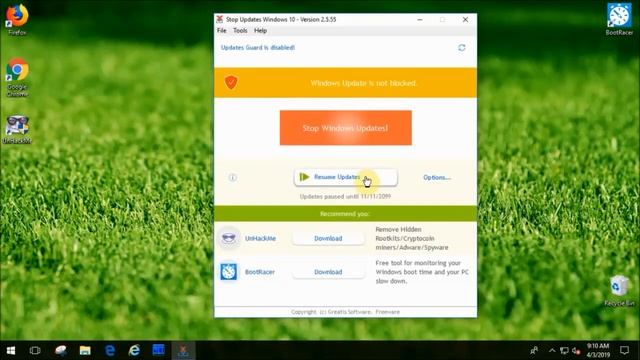This screenshot has width=640, height=360.
Task: Click 'Updates paused until' date text
Action: 345,196
